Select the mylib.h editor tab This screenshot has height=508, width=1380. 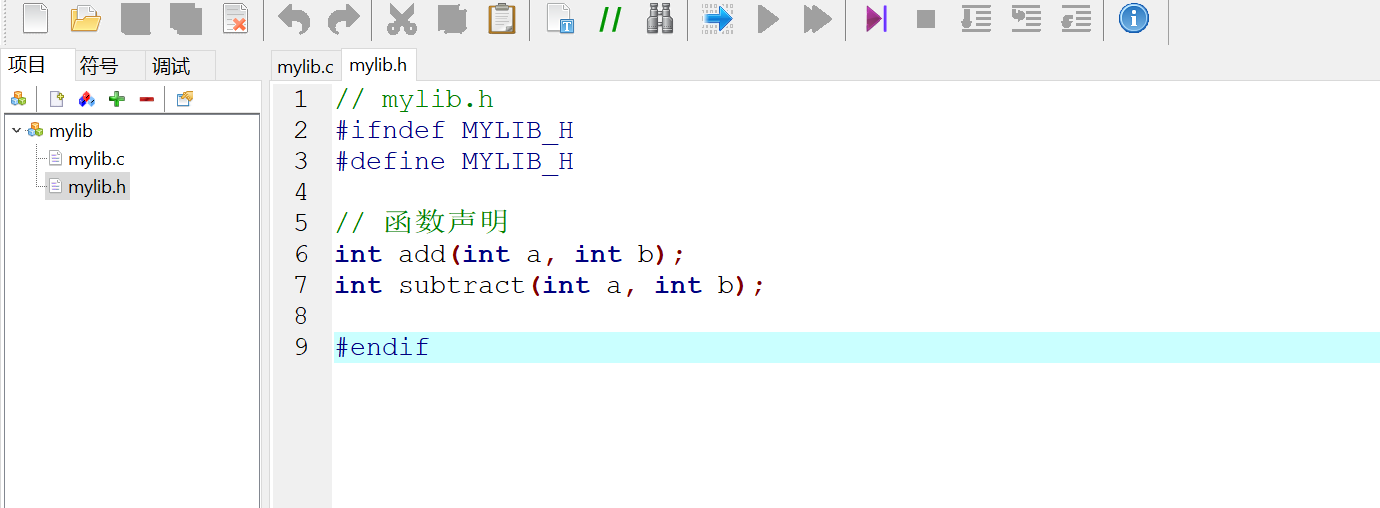click(378, 65)
